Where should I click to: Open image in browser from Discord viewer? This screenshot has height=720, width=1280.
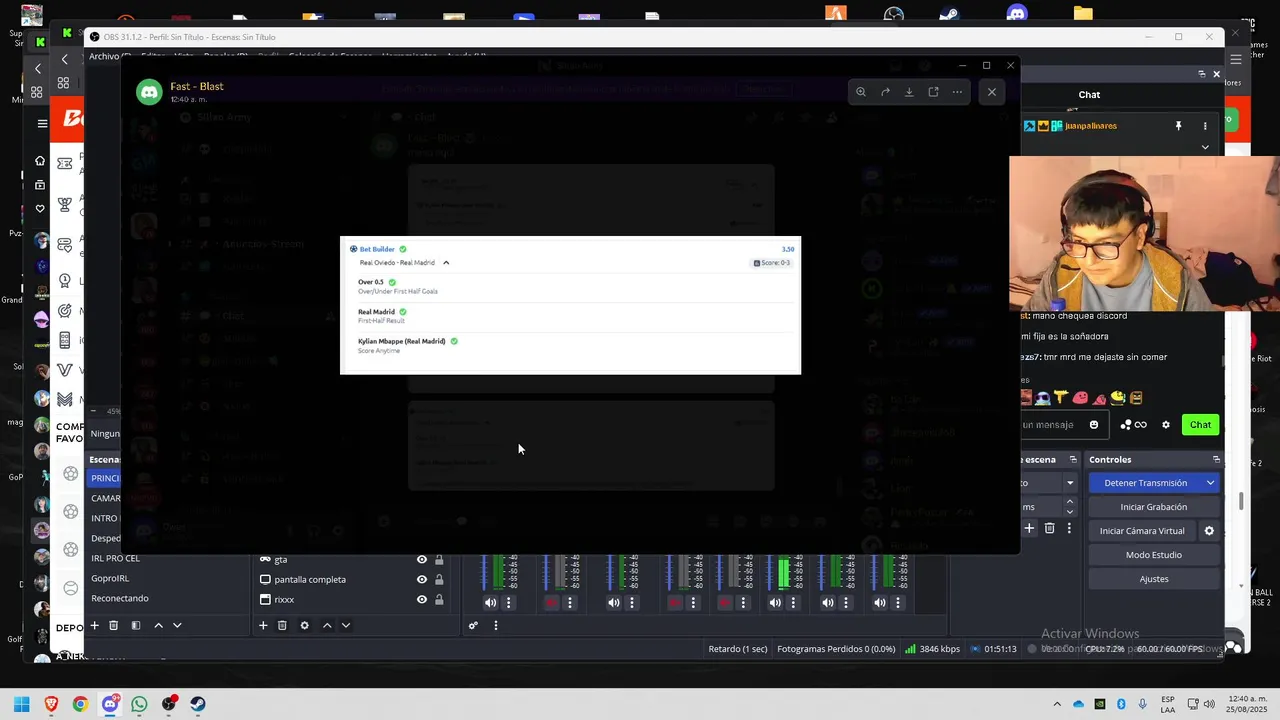click(x=933, y=92)
